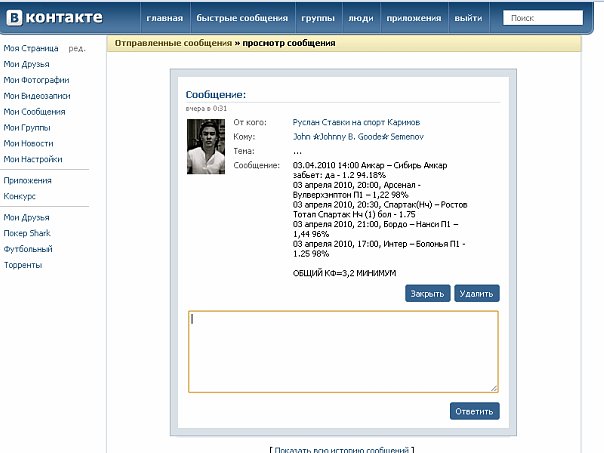Go to Мои Сообщения in sidebar
This screenshot has width=604, height=453.
tap(34, 112)
